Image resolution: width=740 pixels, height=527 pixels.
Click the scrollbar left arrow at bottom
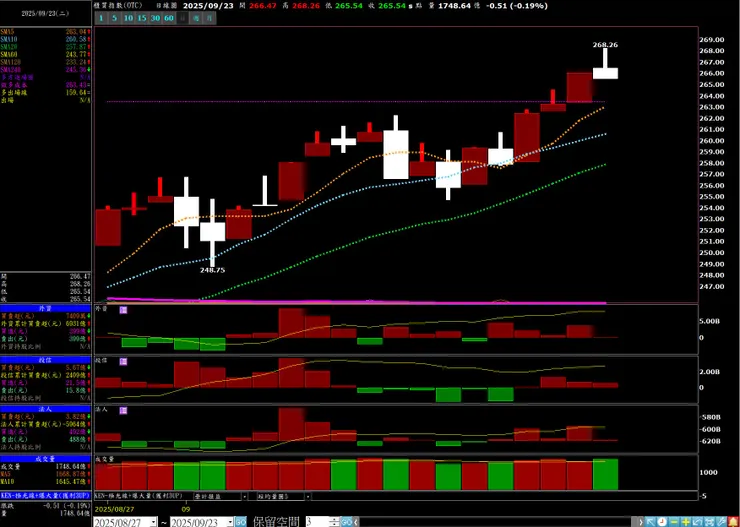(x=356, y=522)
